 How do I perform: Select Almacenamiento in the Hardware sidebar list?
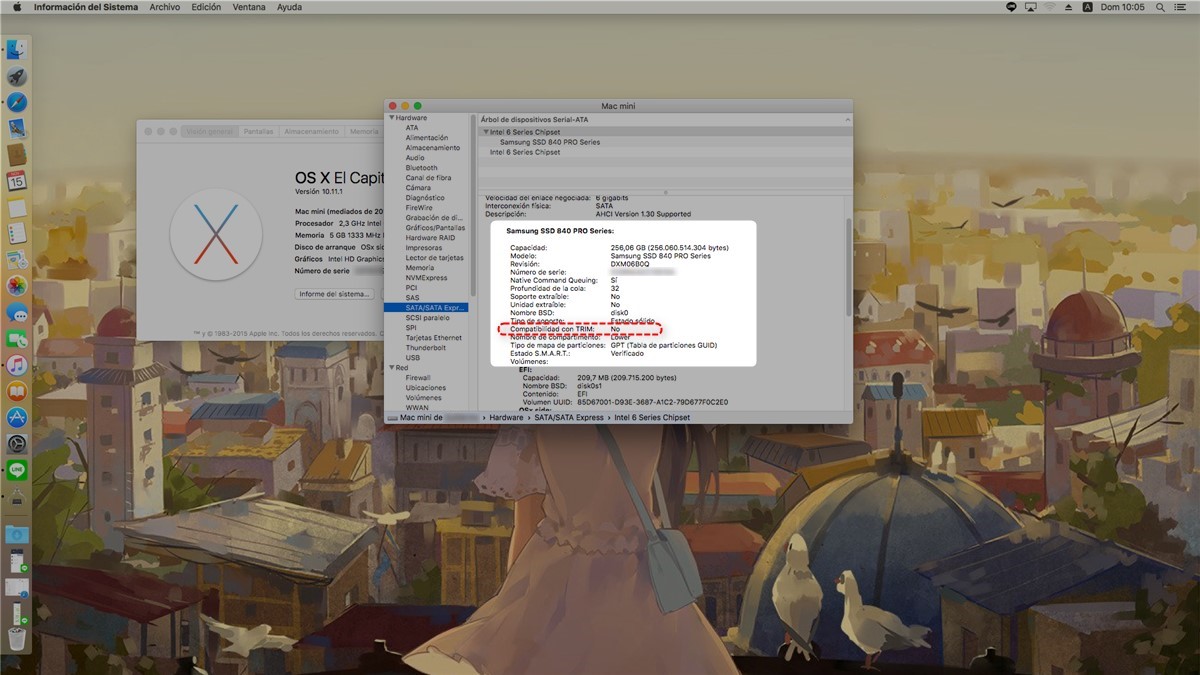433,148
